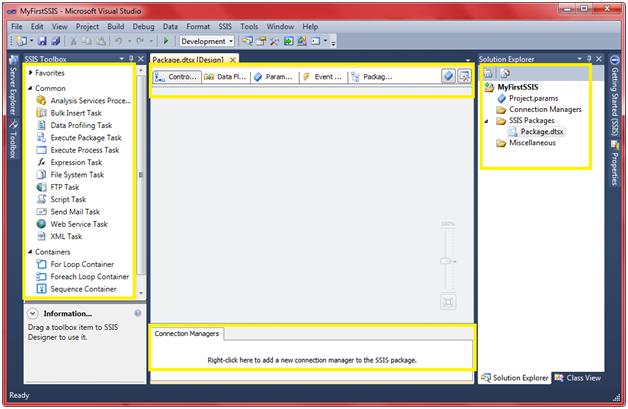Select the Send Mail Task item
Image resolution: width=628 pixels, height=409 pixels.
[x=68, y=212]
